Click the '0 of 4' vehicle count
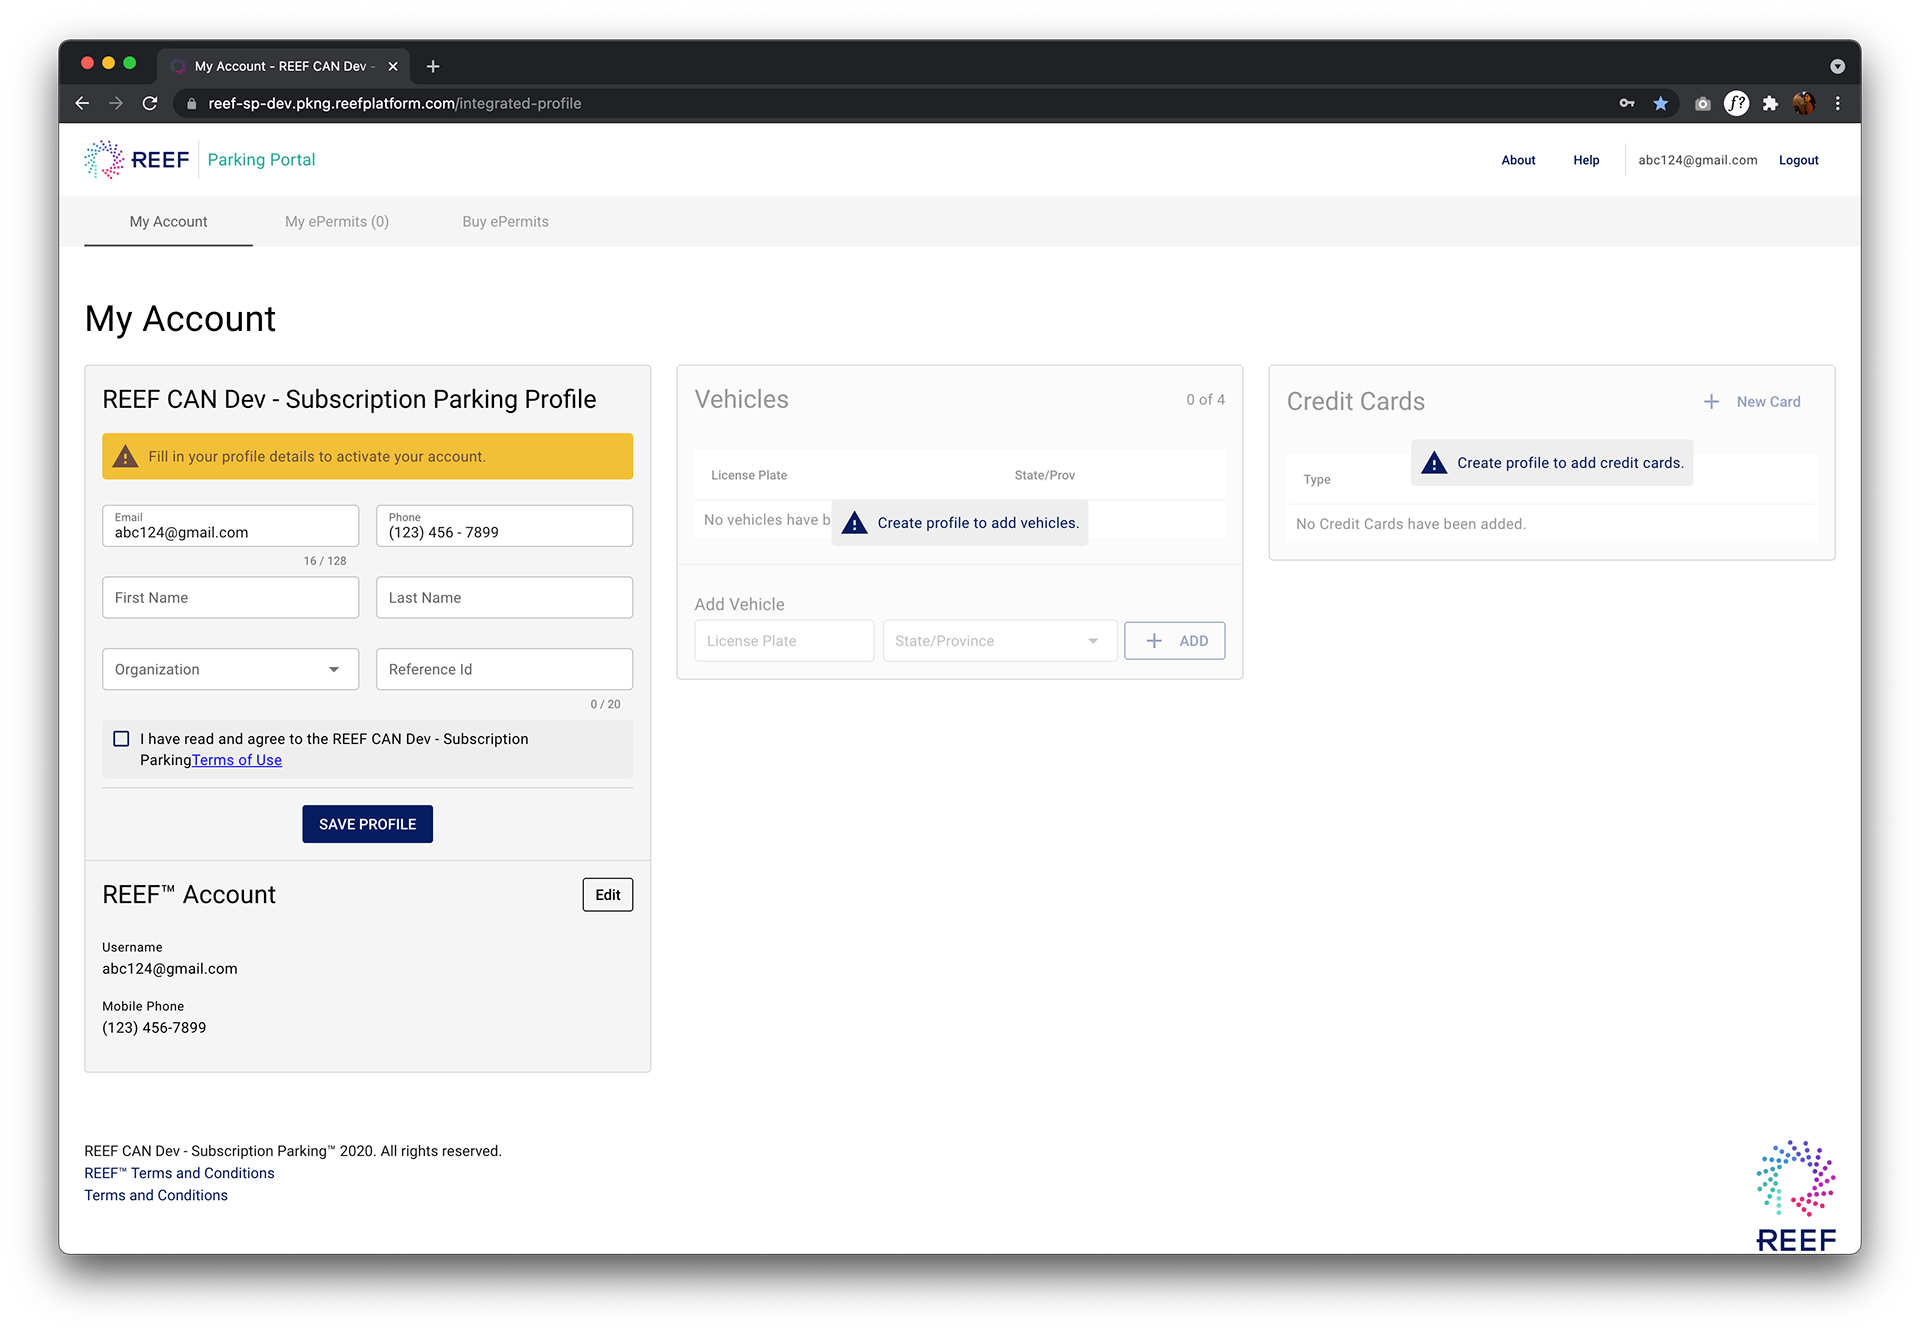The image size is (1920, 1332). [x=1205, y=399]
